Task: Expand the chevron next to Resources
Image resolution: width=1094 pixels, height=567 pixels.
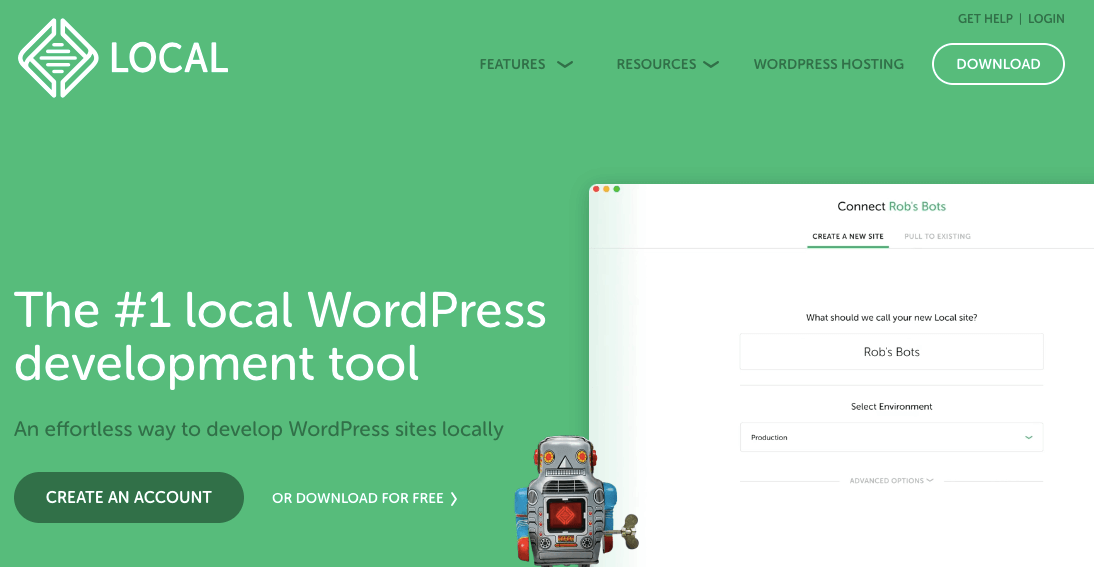Action: coord(711,64)
